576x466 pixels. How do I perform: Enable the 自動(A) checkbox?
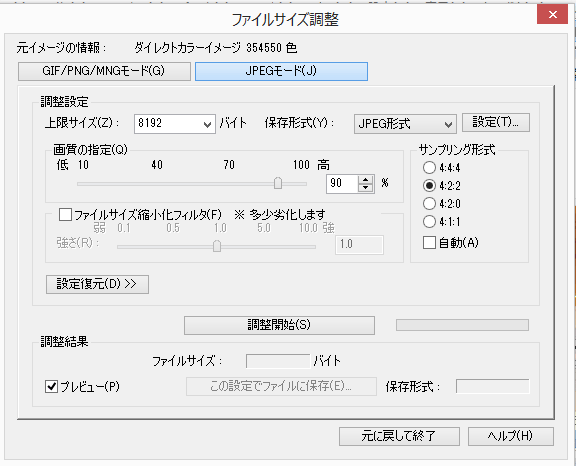click(x=429, y=243)
